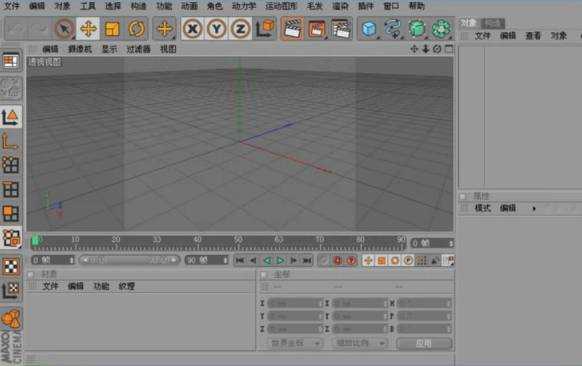This screenshot has width=582, height=366.
Task: Switch to Points mode in sidebar
Action: 11,164
